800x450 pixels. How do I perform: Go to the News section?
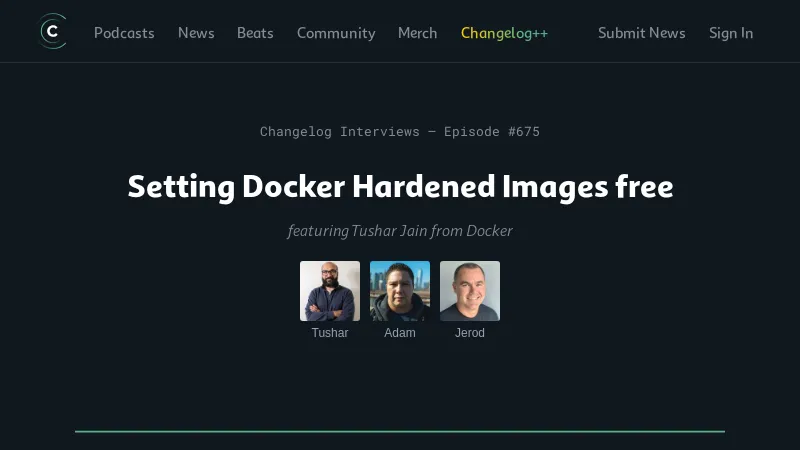[x=196, y=33]
